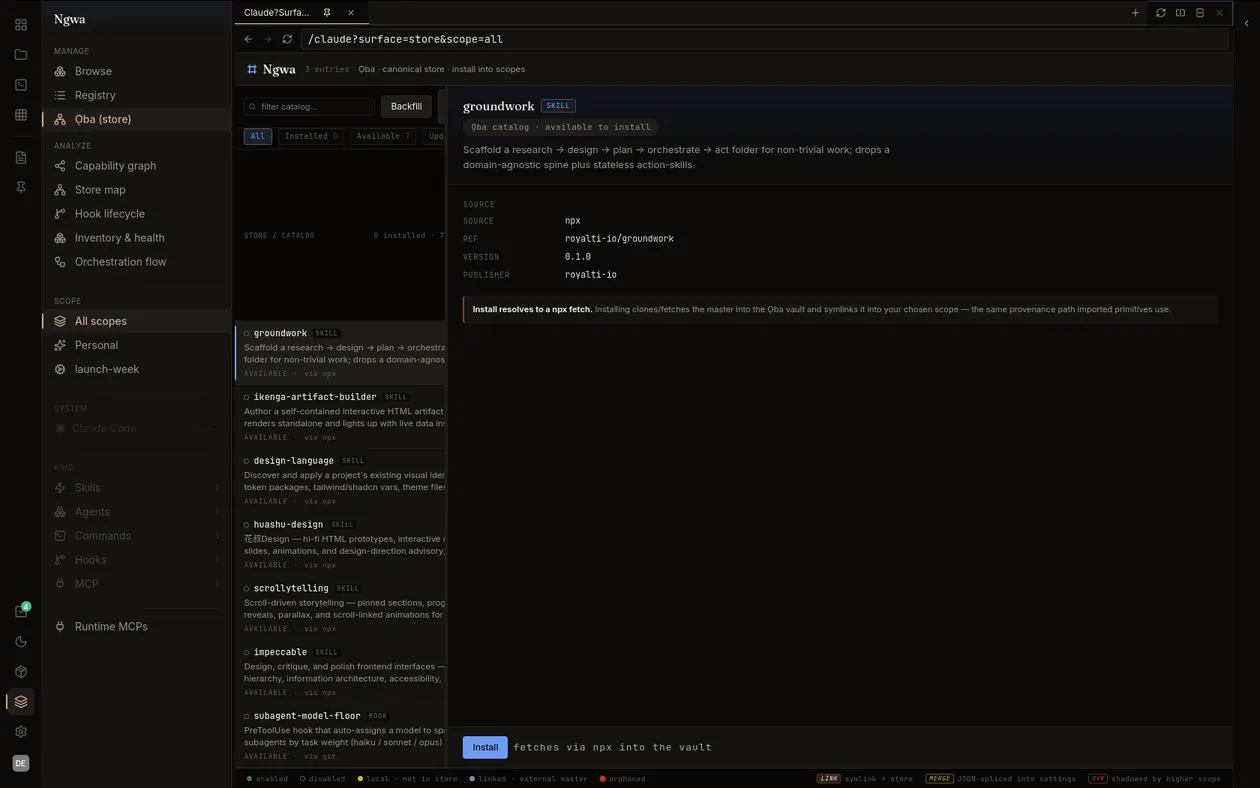1260x788 pixels.
Task: Open Inventory & health
Action: point(136,238)
